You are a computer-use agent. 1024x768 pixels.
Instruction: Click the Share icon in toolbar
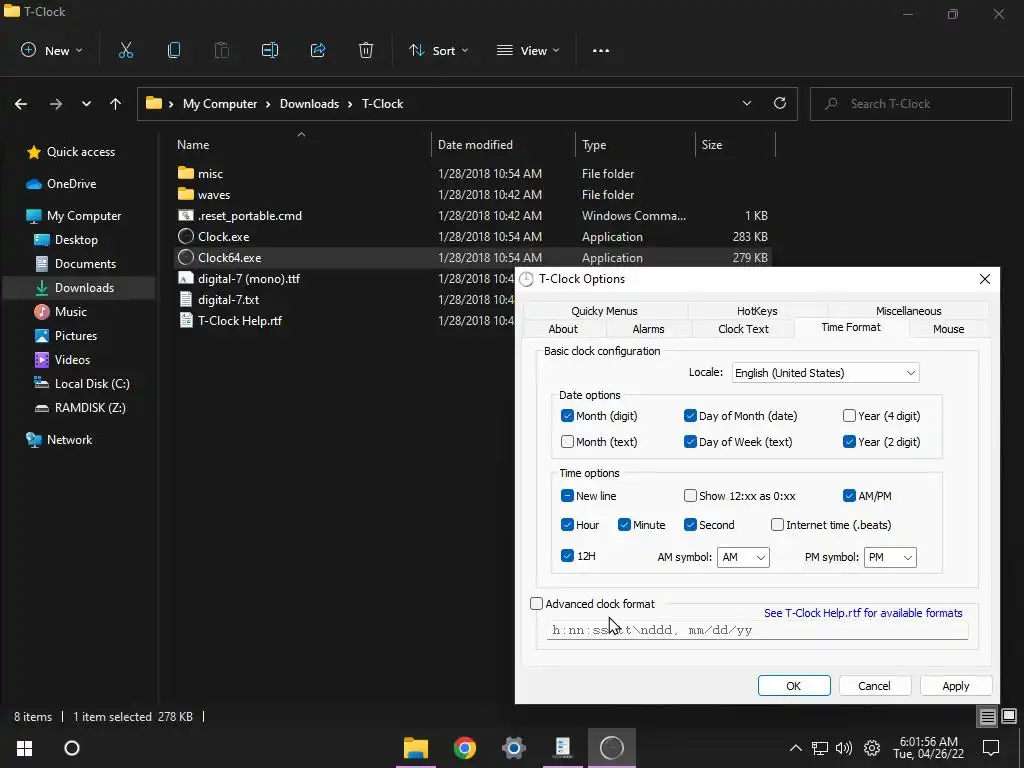coord(318,50)
